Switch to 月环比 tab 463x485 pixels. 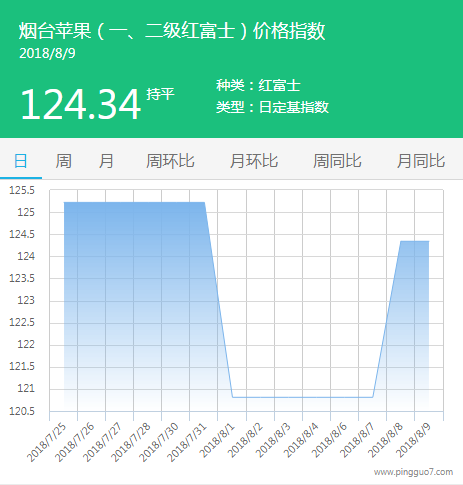[x=254, y=161]
